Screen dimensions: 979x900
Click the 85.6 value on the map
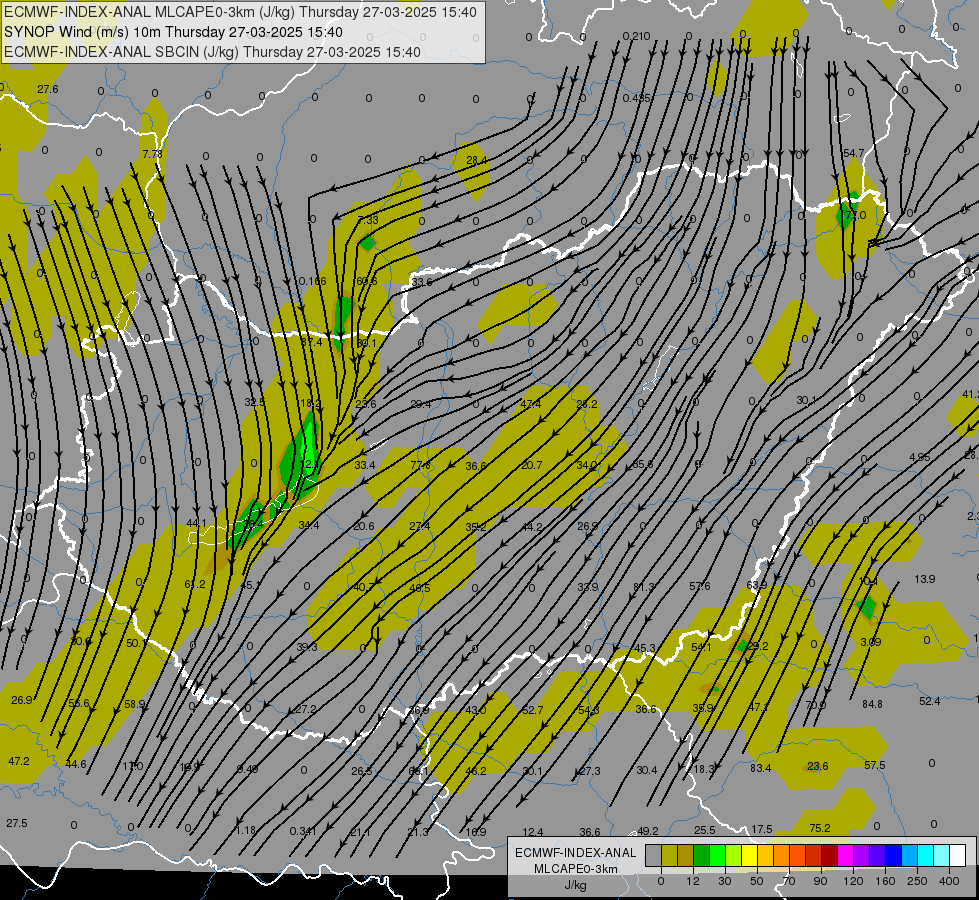click(642, 464)
